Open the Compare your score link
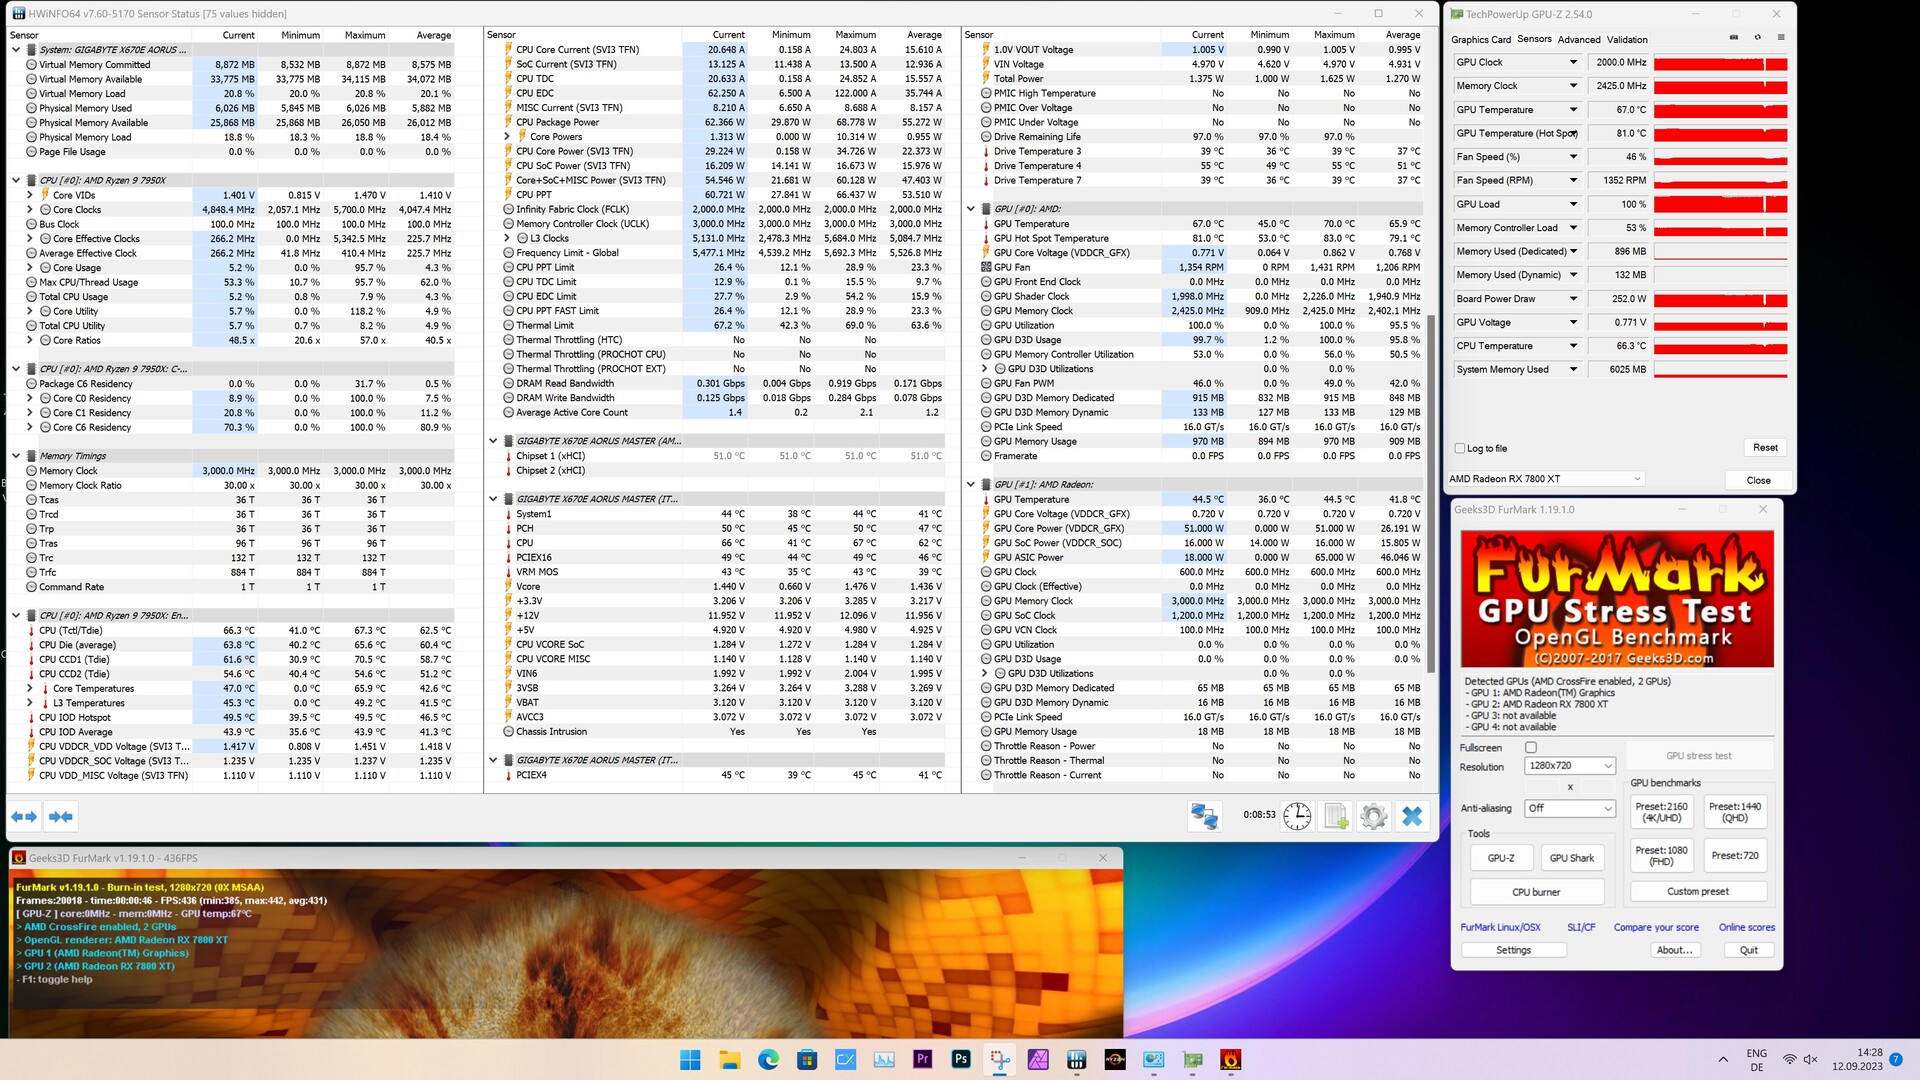Screen dimensions: 1920x1080 coord(1656,928)
